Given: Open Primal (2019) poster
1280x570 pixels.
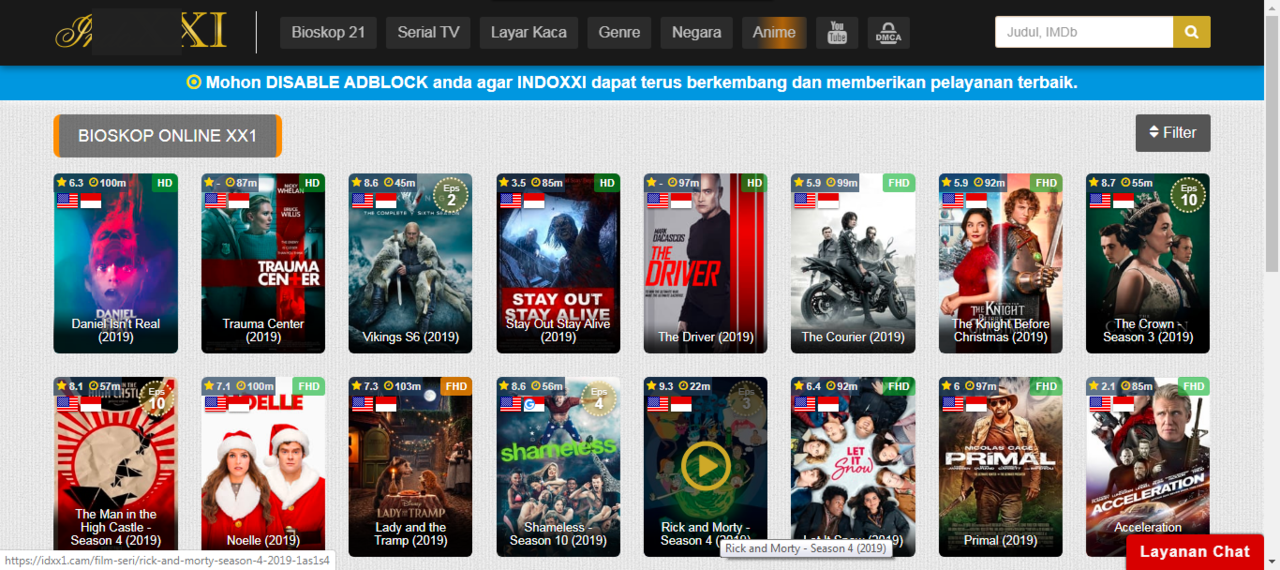Looking at the screenshot, I should pyautogui.click(x=1001, y=467).
